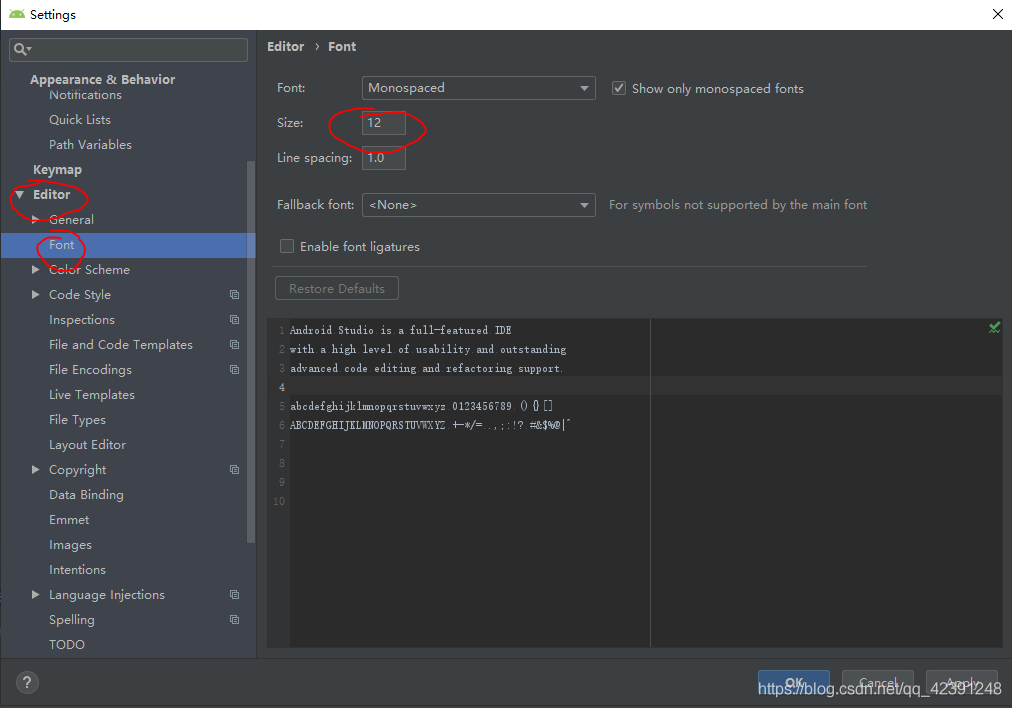Click the green inspections checkmark in the preview
Image resolution: width=1012 pixels, height=708 pixels.
[x=994, y=327]
